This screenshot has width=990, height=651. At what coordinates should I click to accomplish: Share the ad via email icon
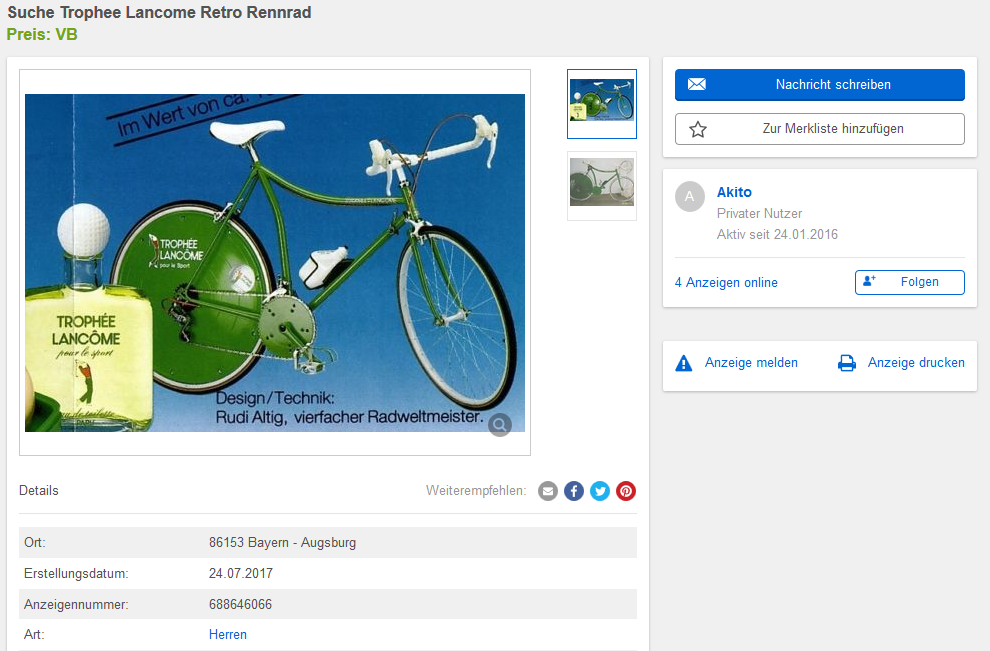[548, 491]
